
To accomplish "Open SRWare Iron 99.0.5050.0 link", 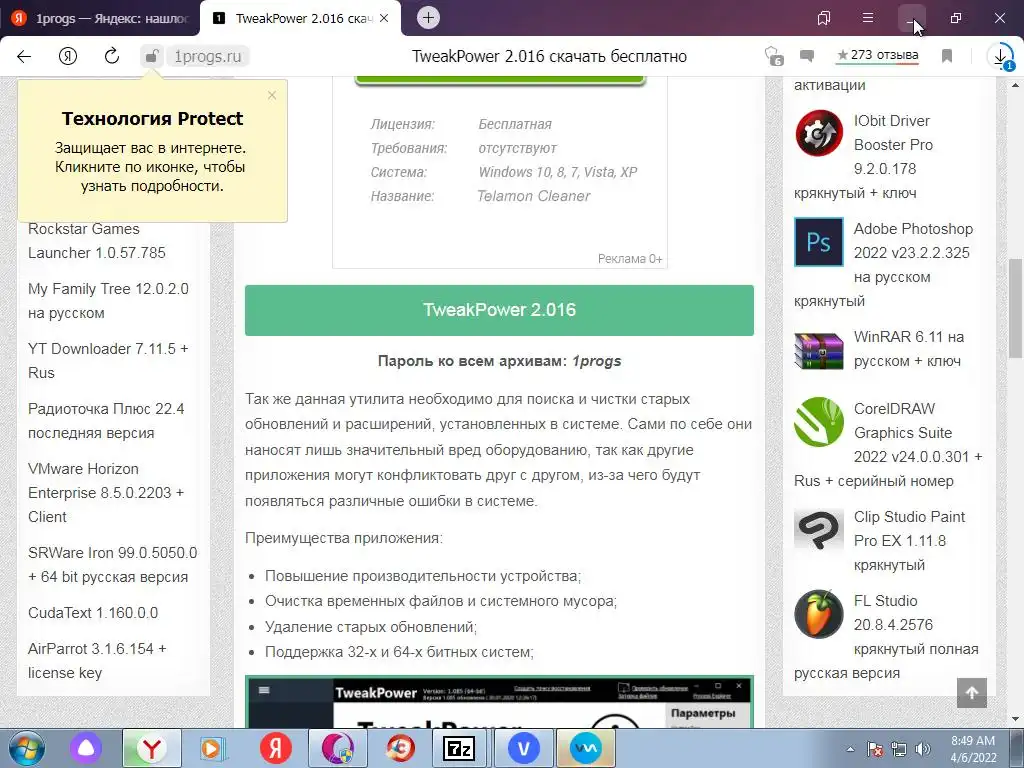I will click(112, 565).
